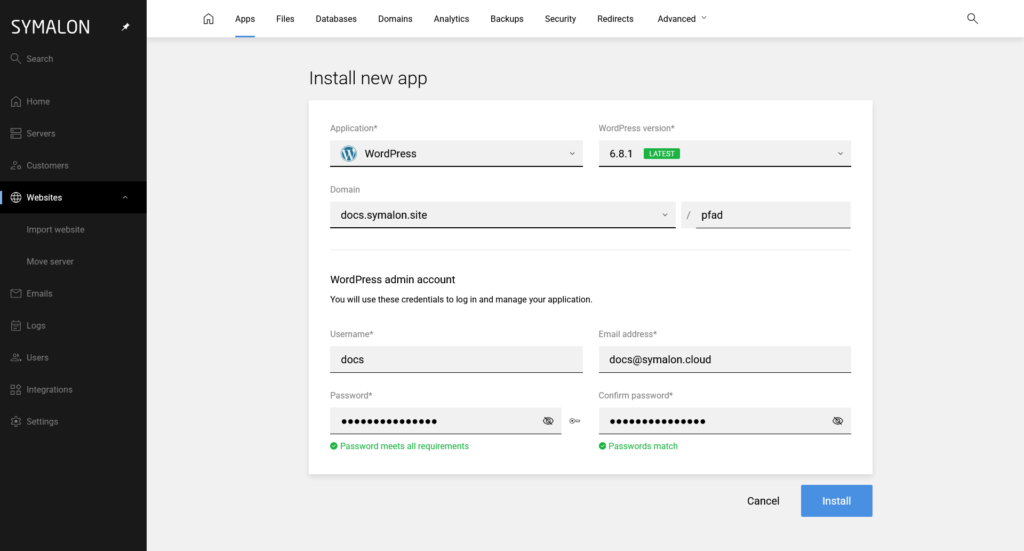Click the Websites globe icon
The height and width of the screenshot is (551, 1024).
point(16,197)
